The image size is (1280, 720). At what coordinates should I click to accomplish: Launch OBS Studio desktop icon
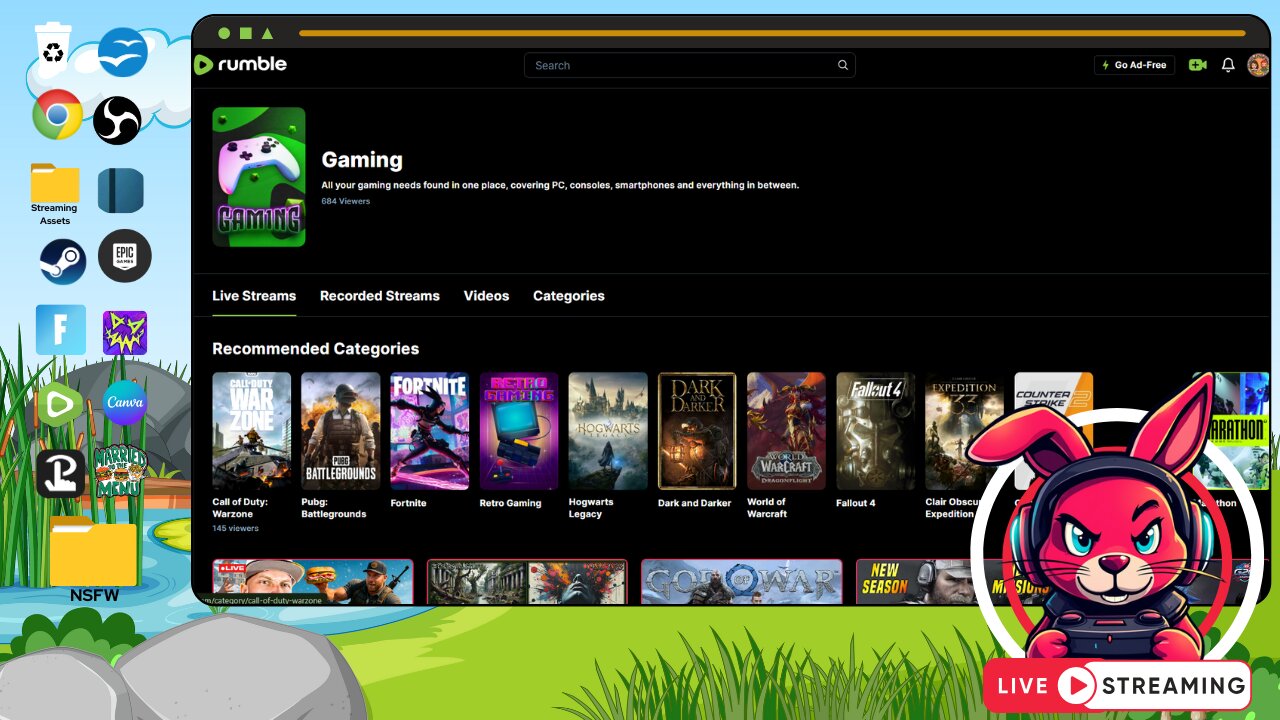(117, 120)
